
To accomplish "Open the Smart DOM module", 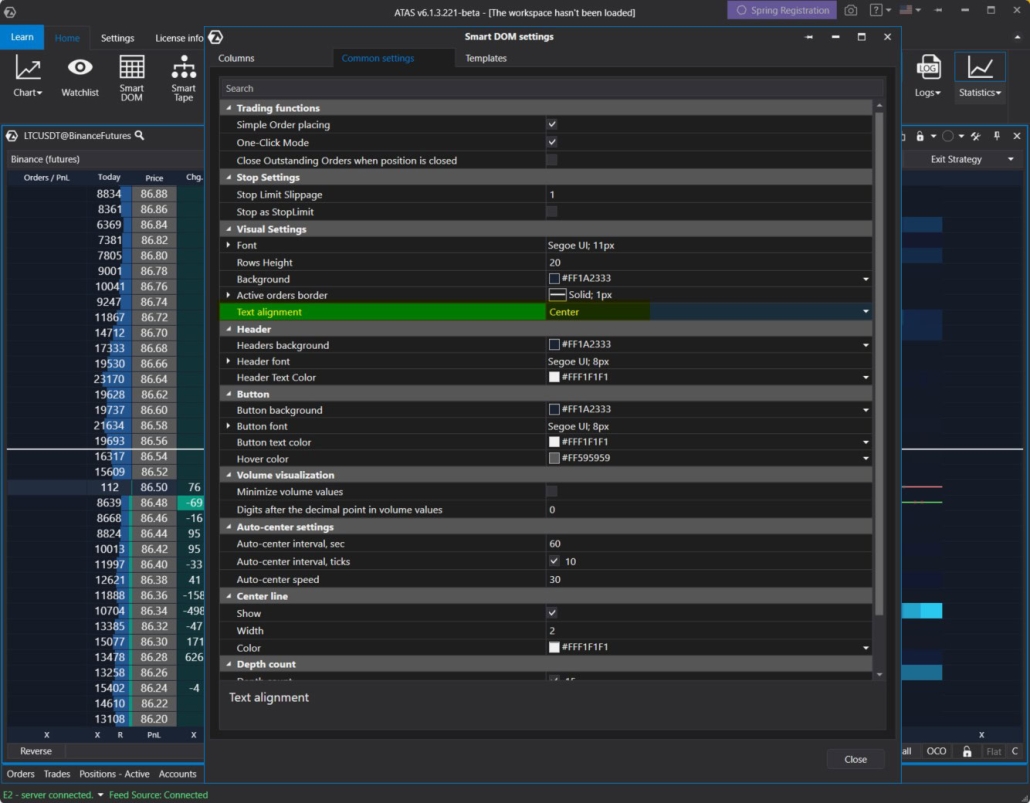I will coord(131,79).
